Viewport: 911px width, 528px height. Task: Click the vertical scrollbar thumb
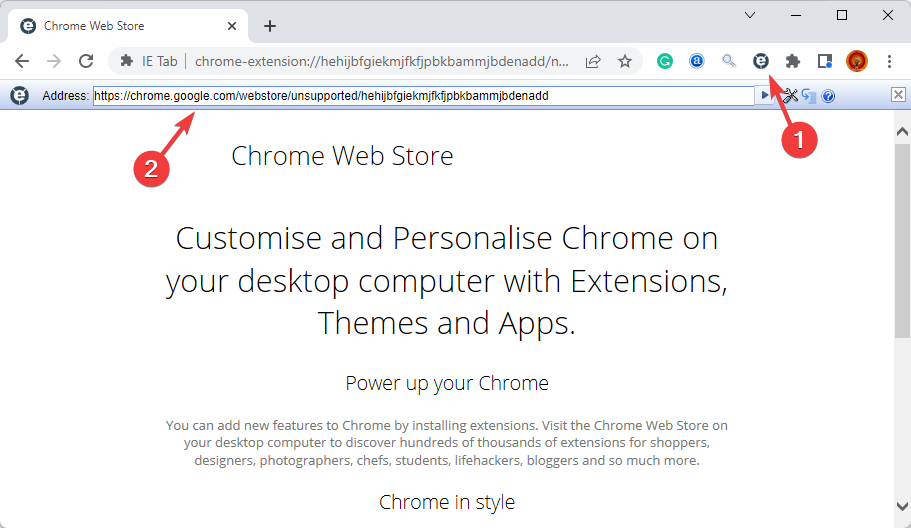click(902, 240)
